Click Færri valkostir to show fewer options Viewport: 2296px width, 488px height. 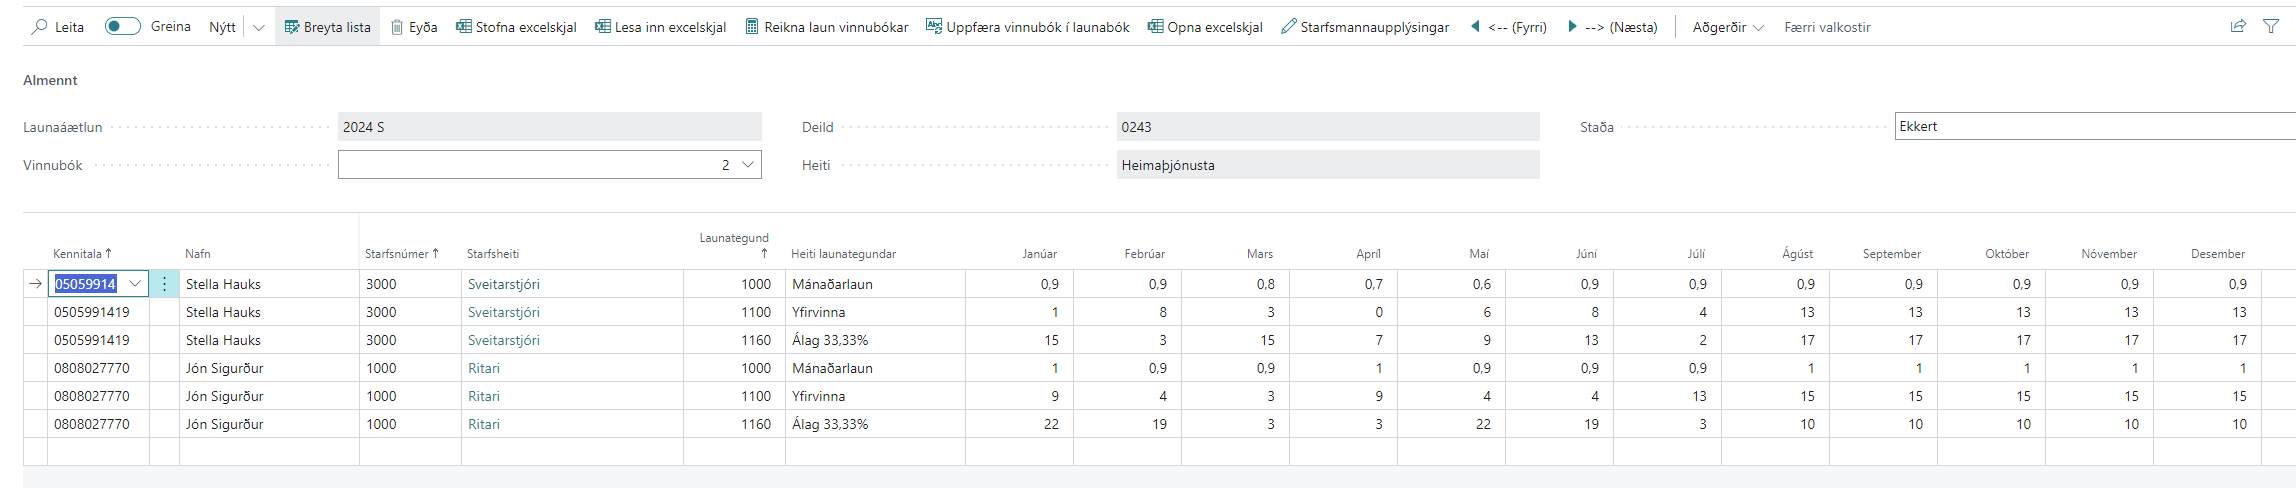point(1827,27)
